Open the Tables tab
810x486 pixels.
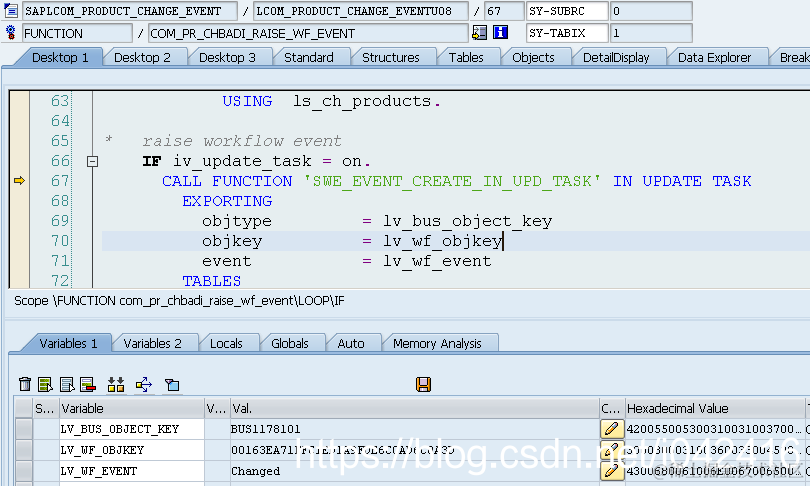click(466, 57)
